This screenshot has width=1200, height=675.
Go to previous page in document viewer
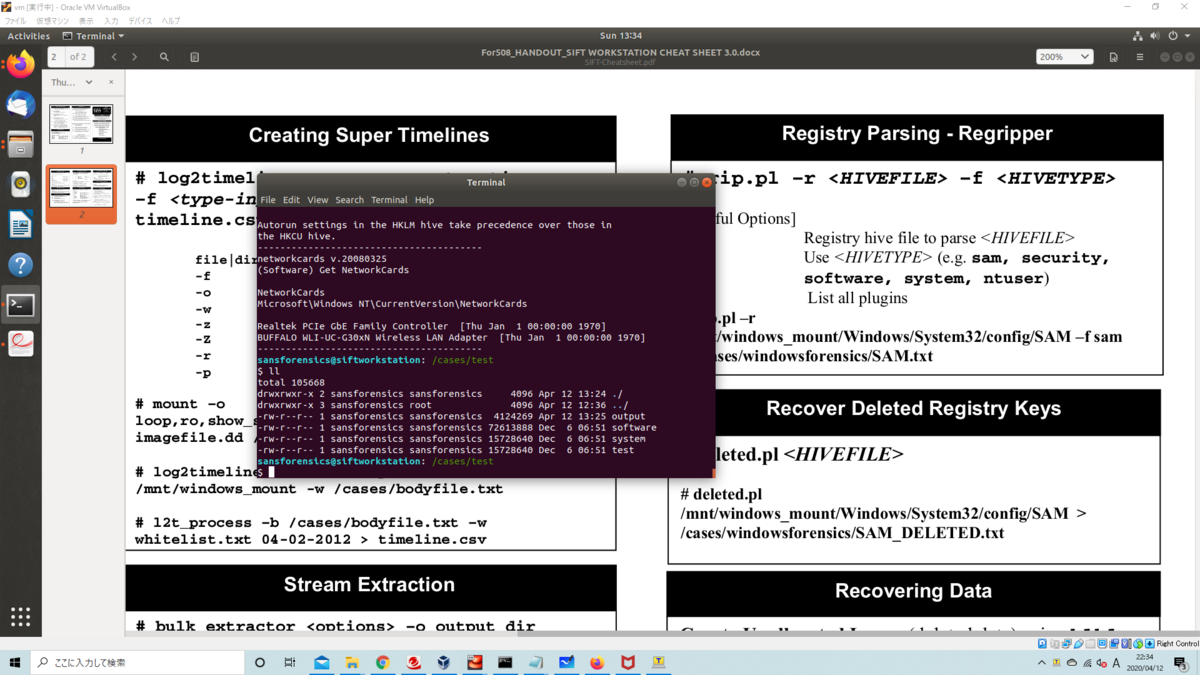tap(114, 57)
